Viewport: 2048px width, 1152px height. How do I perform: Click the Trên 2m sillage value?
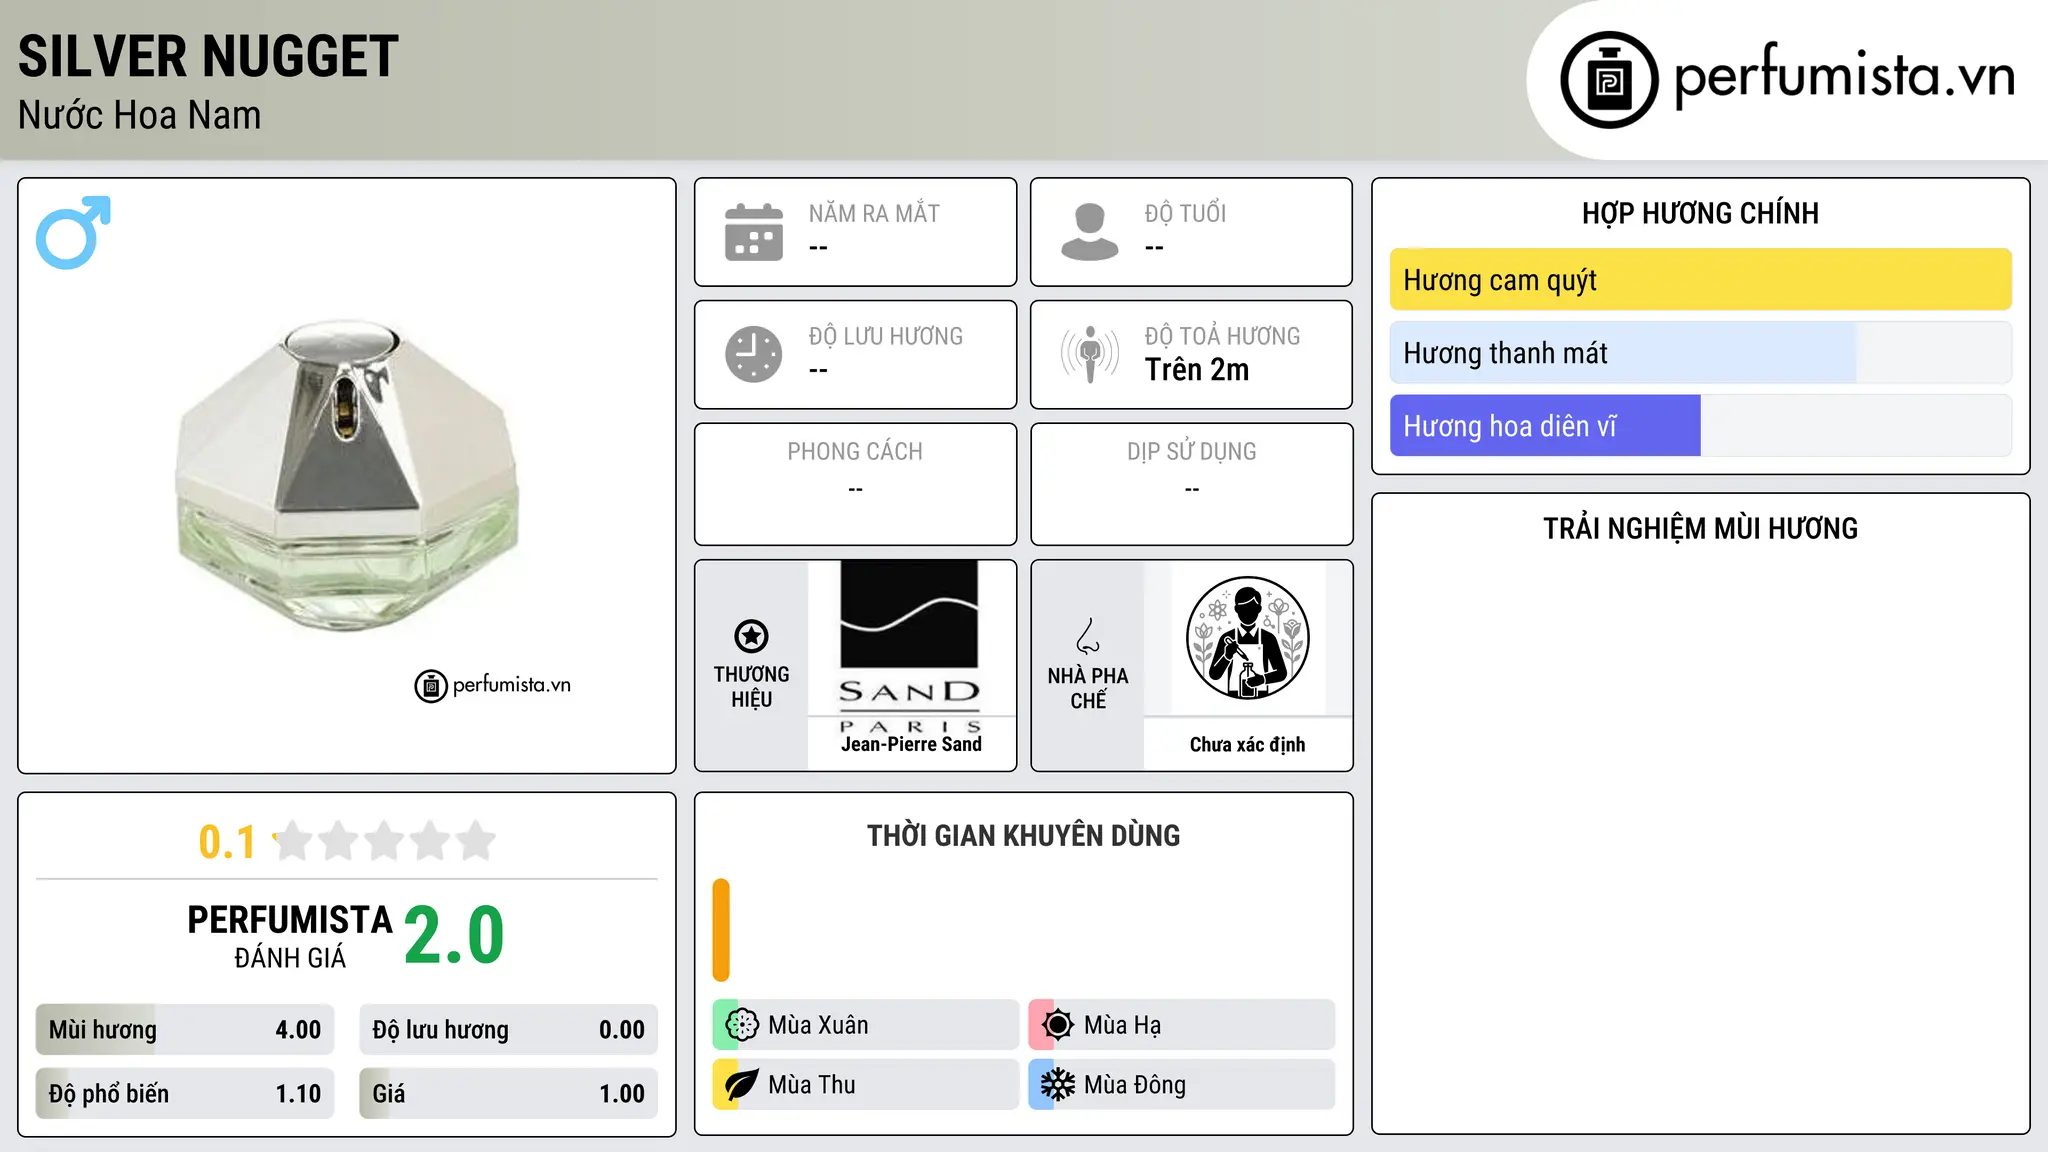pos(1197,370)
